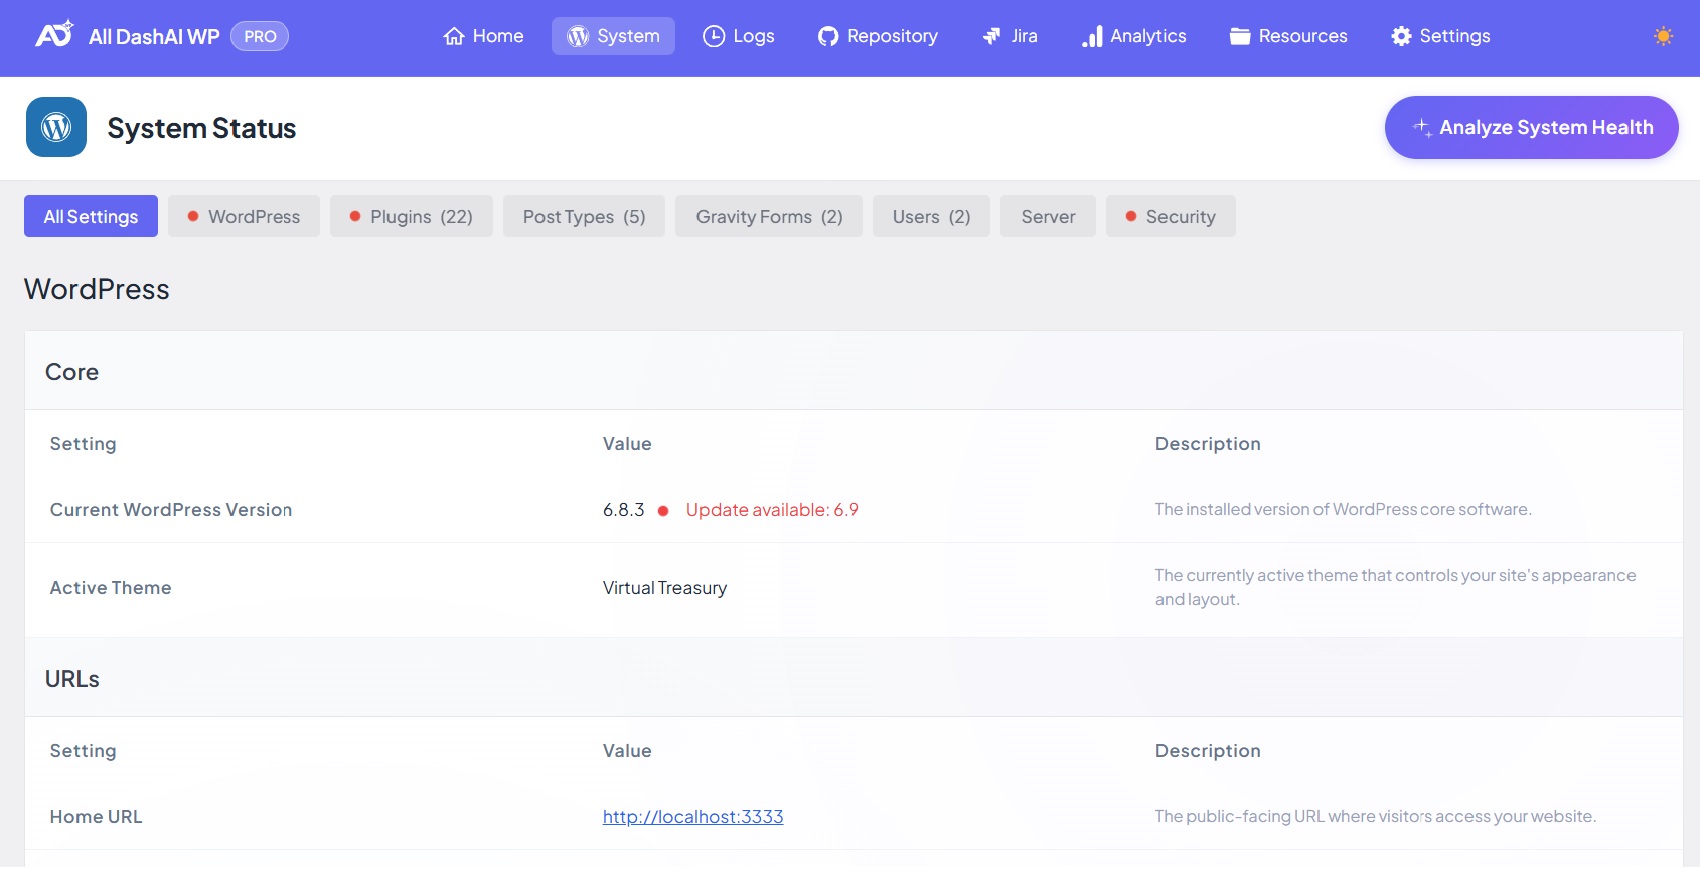Click the Home house icon in navigation
1700x879 pixels.
(454, 36)
